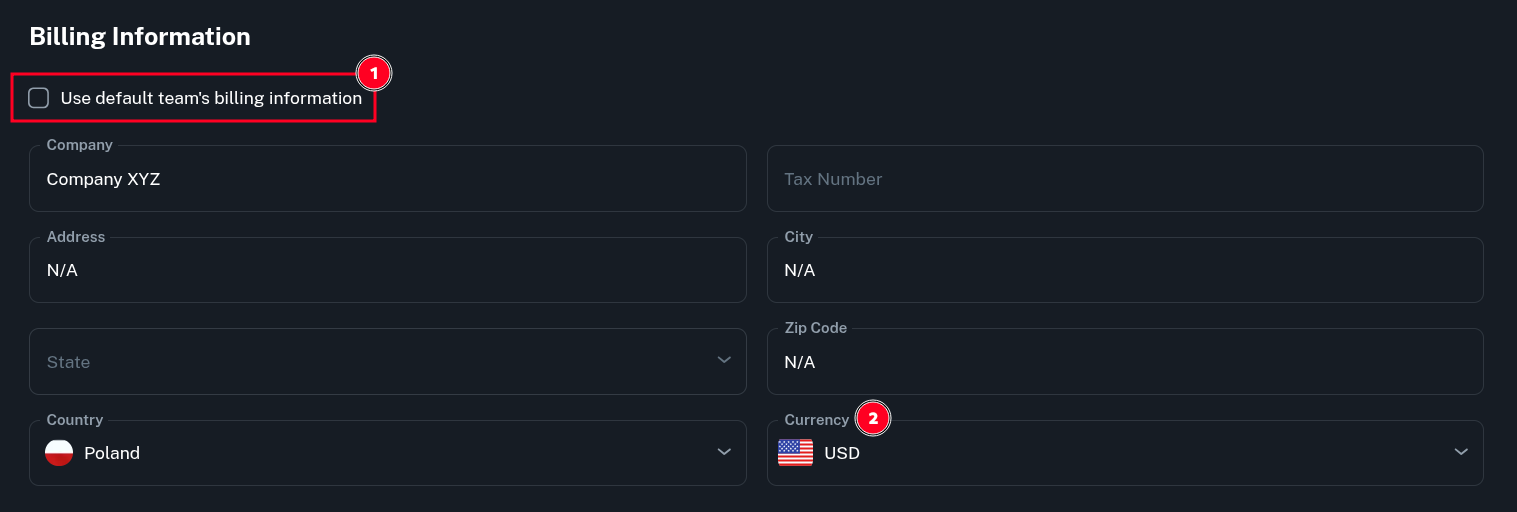1517x512 pixels.
Task: Expand the Currency dropdown chevron
Action: coord(1461,452)
